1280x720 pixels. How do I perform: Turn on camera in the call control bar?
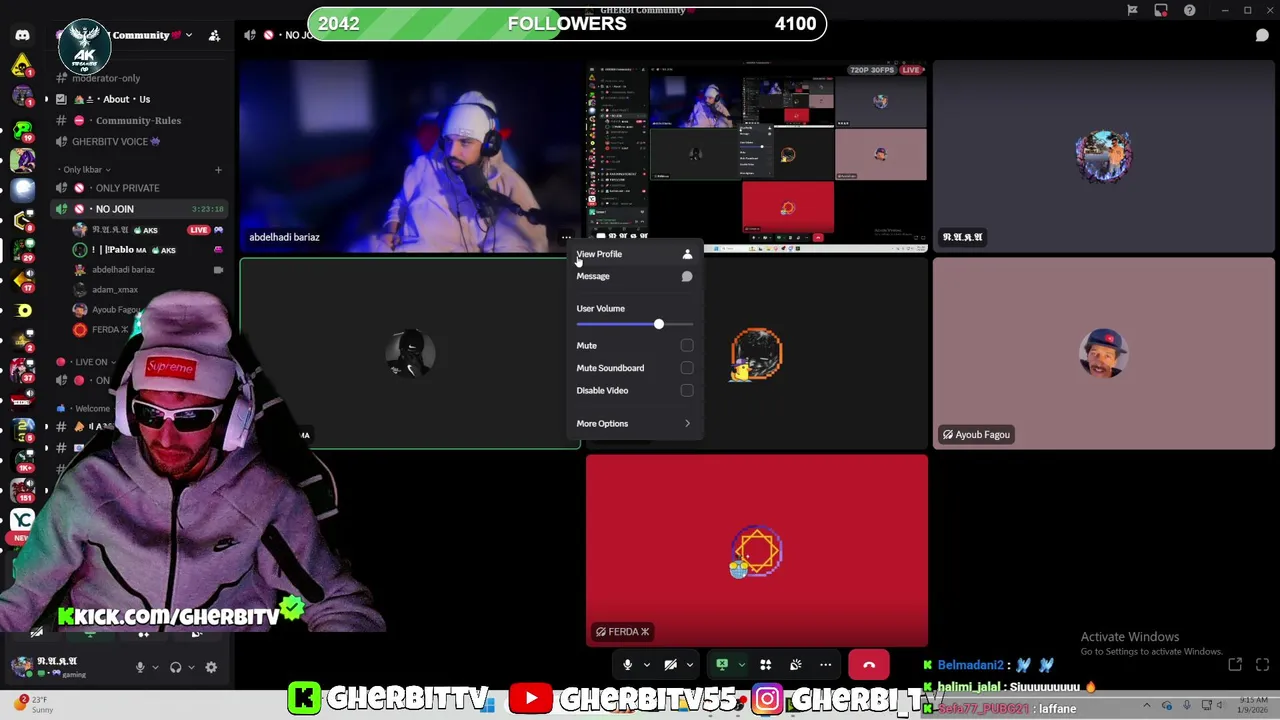tap(670, 665)
